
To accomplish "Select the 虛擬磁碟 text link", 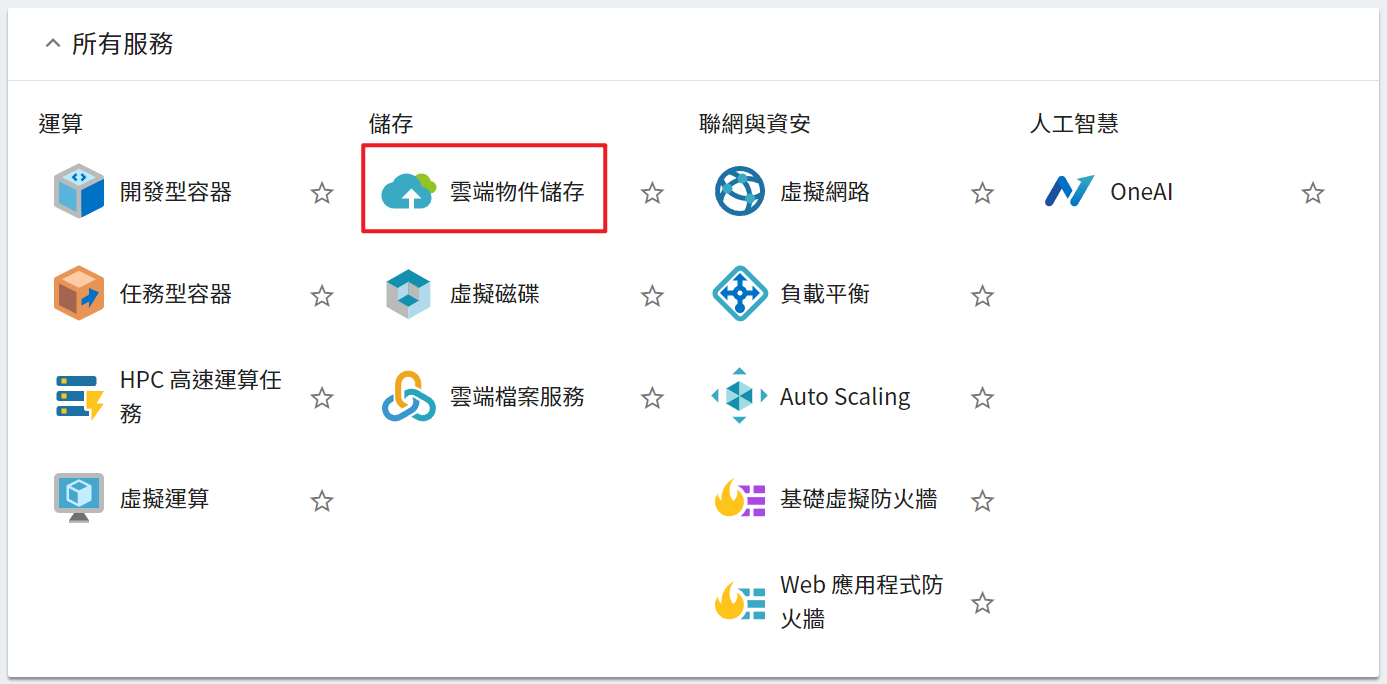I will tap(494, 294).
